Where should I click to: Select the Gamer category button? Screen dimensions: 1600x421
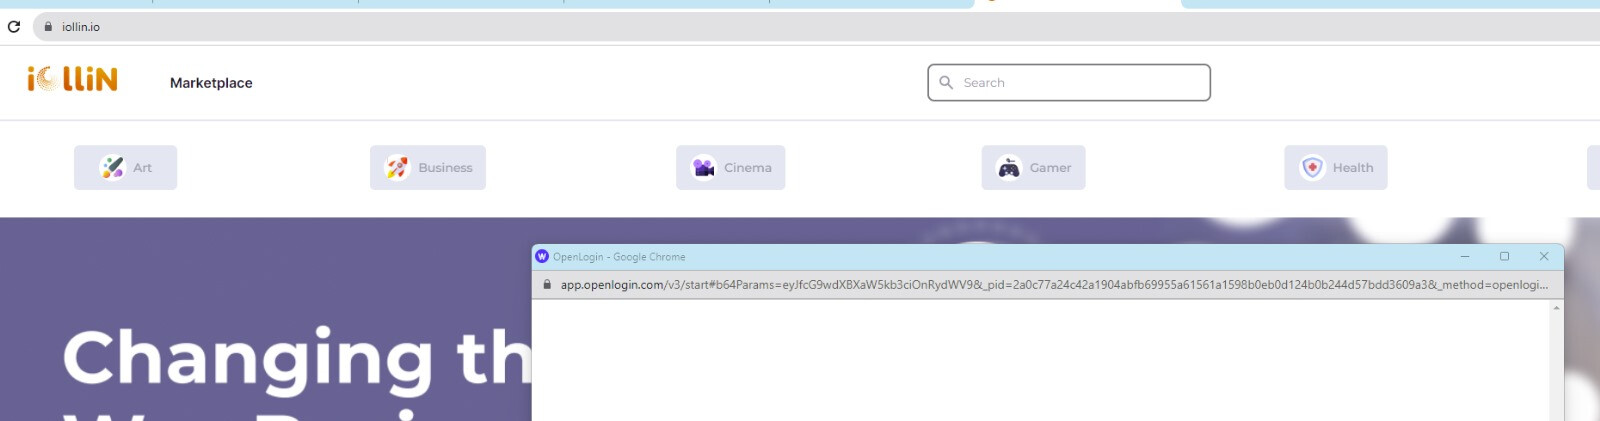point(1034,168)
